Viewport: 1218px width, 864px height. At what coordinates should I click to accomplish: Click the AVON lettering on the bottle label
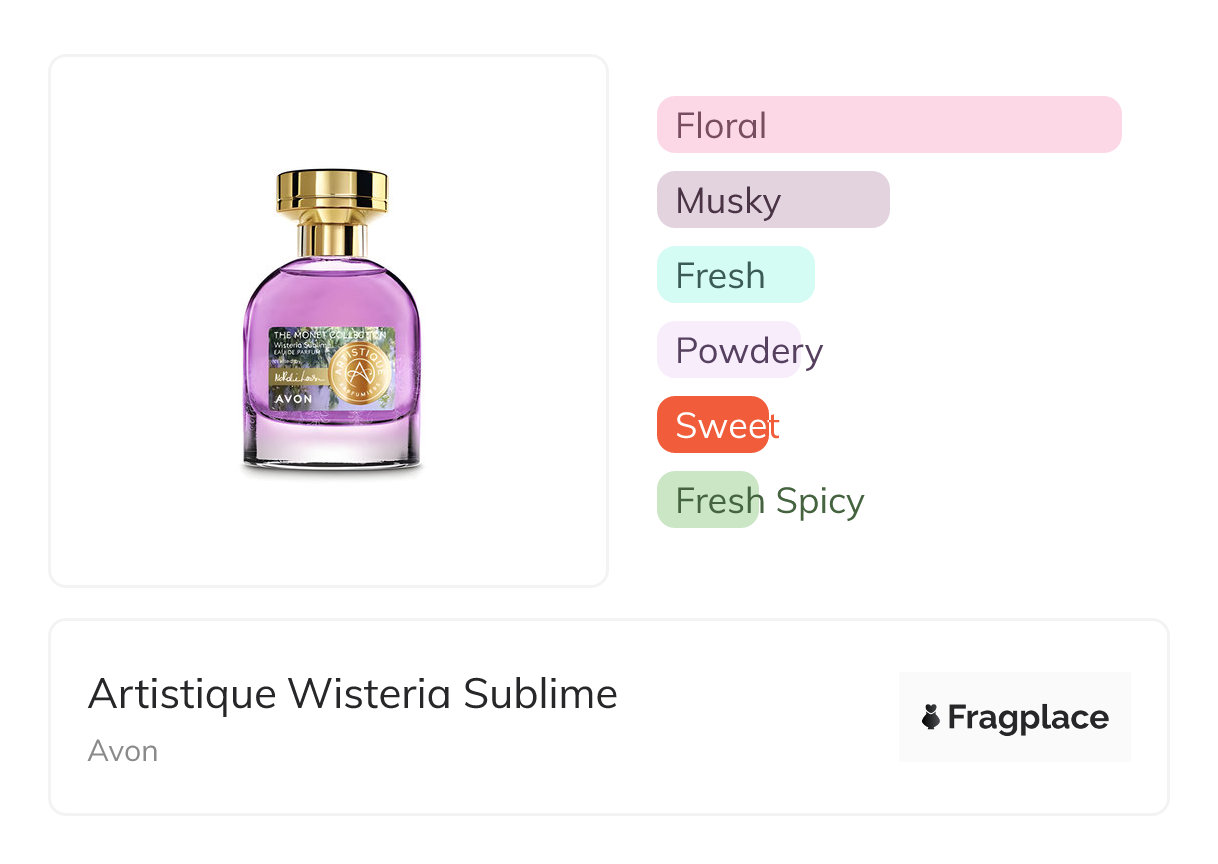pos(293,398)
